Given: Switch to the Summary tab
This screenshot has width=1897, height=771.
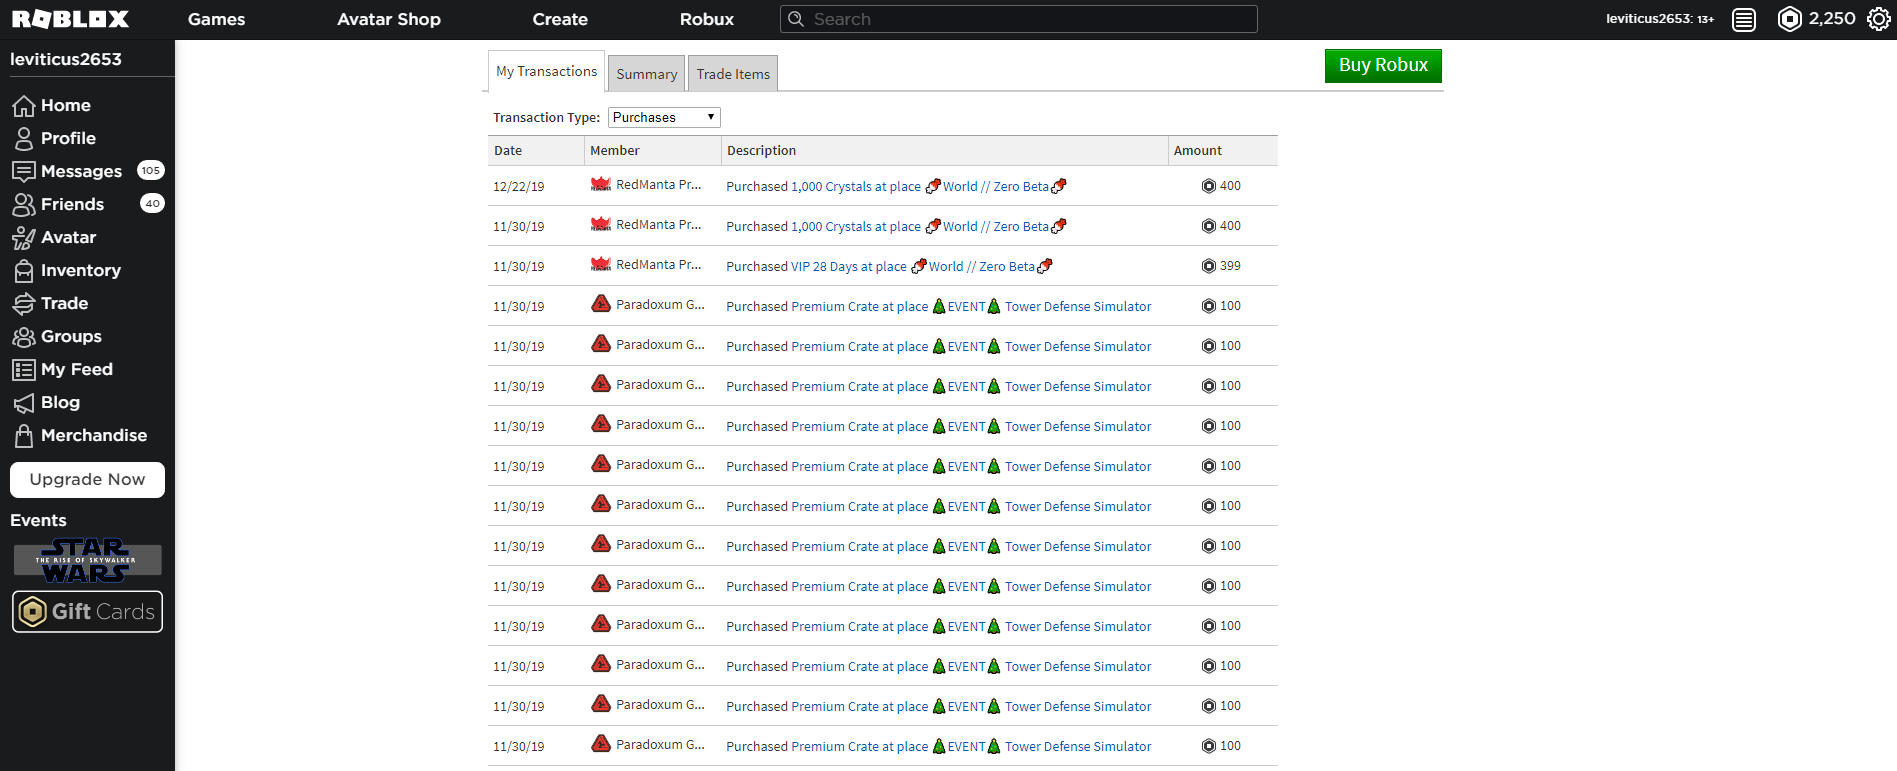Looking at the screenshot, I should 646,74.
